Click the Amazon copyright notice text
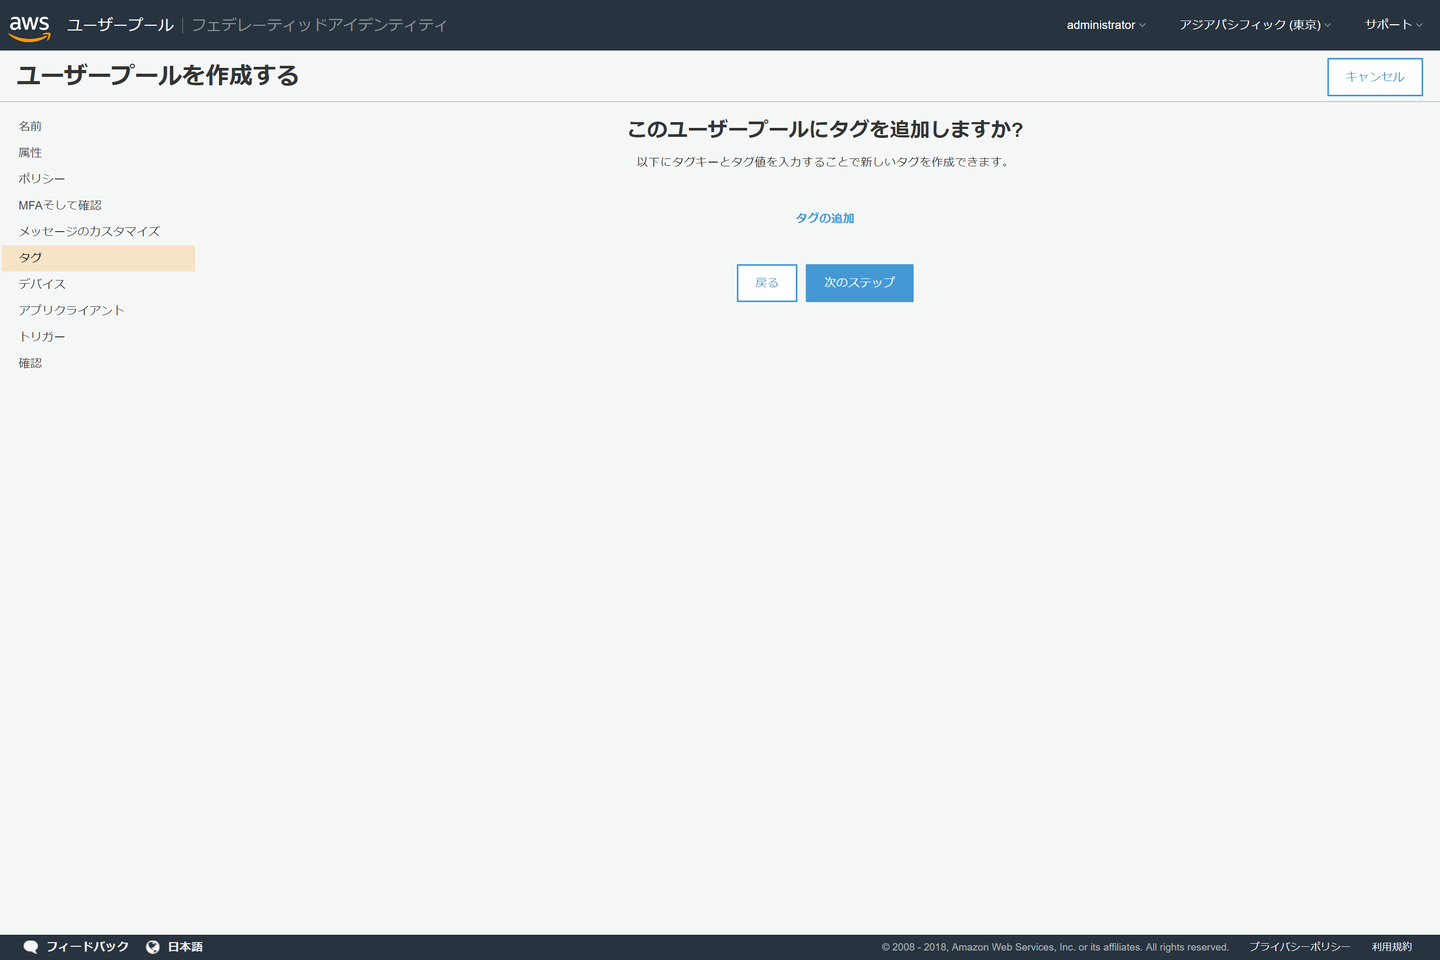 (x=1055, y=947)
